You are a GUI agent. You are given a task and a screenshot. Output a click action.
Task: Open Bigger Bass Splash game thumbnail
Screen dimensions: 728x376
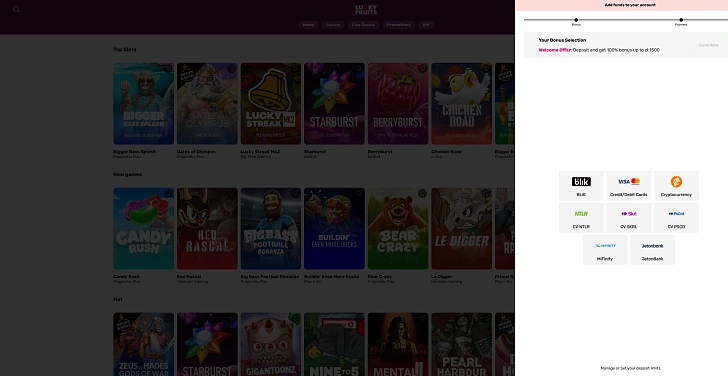pyautogui.click(x=143, y=104)
